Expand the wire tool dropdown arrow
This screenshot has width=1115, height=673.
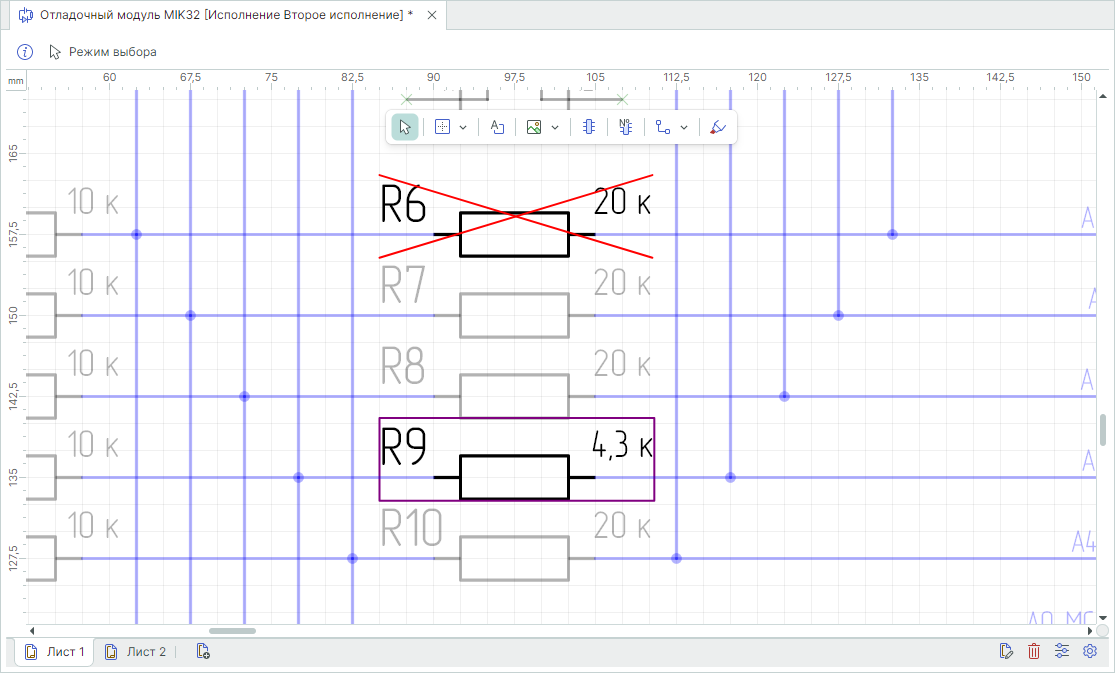click(x=684, y=127)
